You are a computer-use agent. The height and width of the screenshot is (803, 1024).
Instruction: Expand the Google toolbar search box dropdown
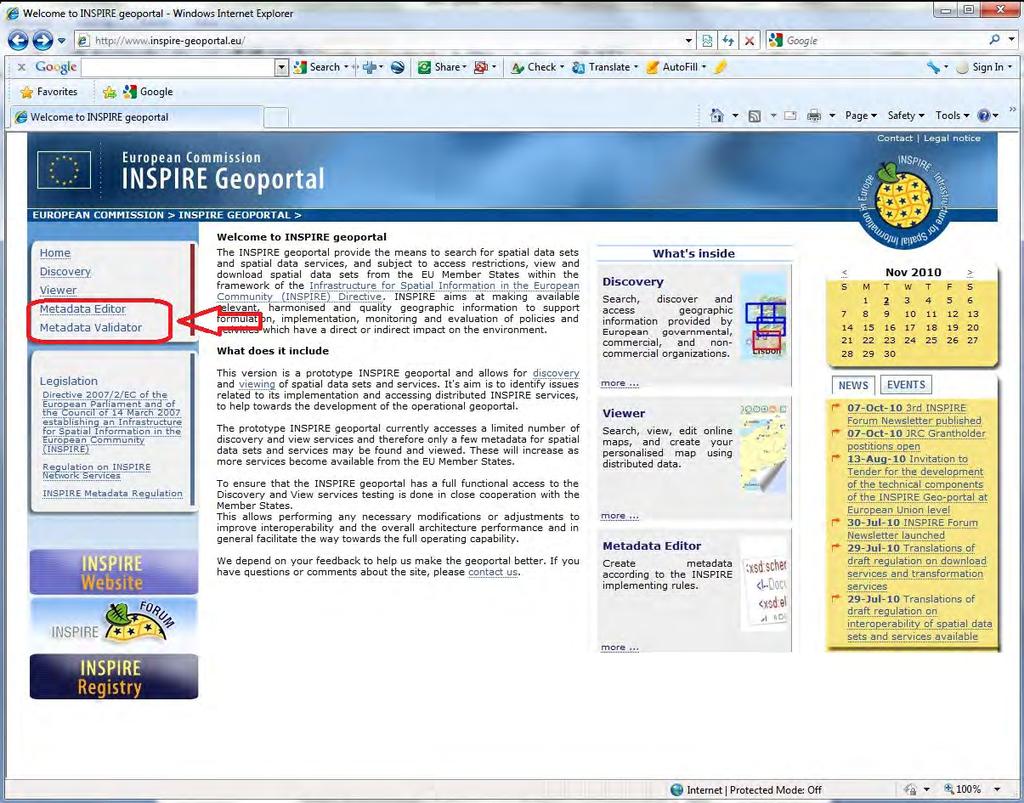point(281,67)
